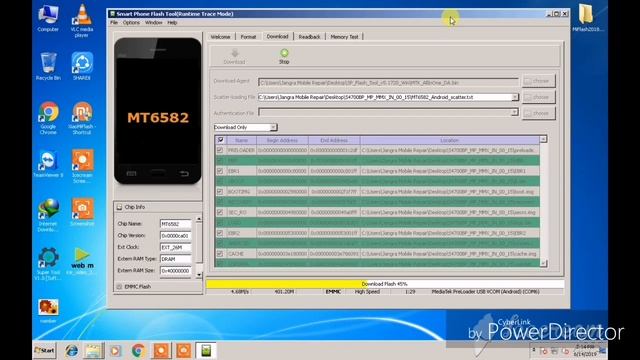The image size is (640, 360).
Task: Click partition table scrollbar up arrow
Action: tap(543, 140)
